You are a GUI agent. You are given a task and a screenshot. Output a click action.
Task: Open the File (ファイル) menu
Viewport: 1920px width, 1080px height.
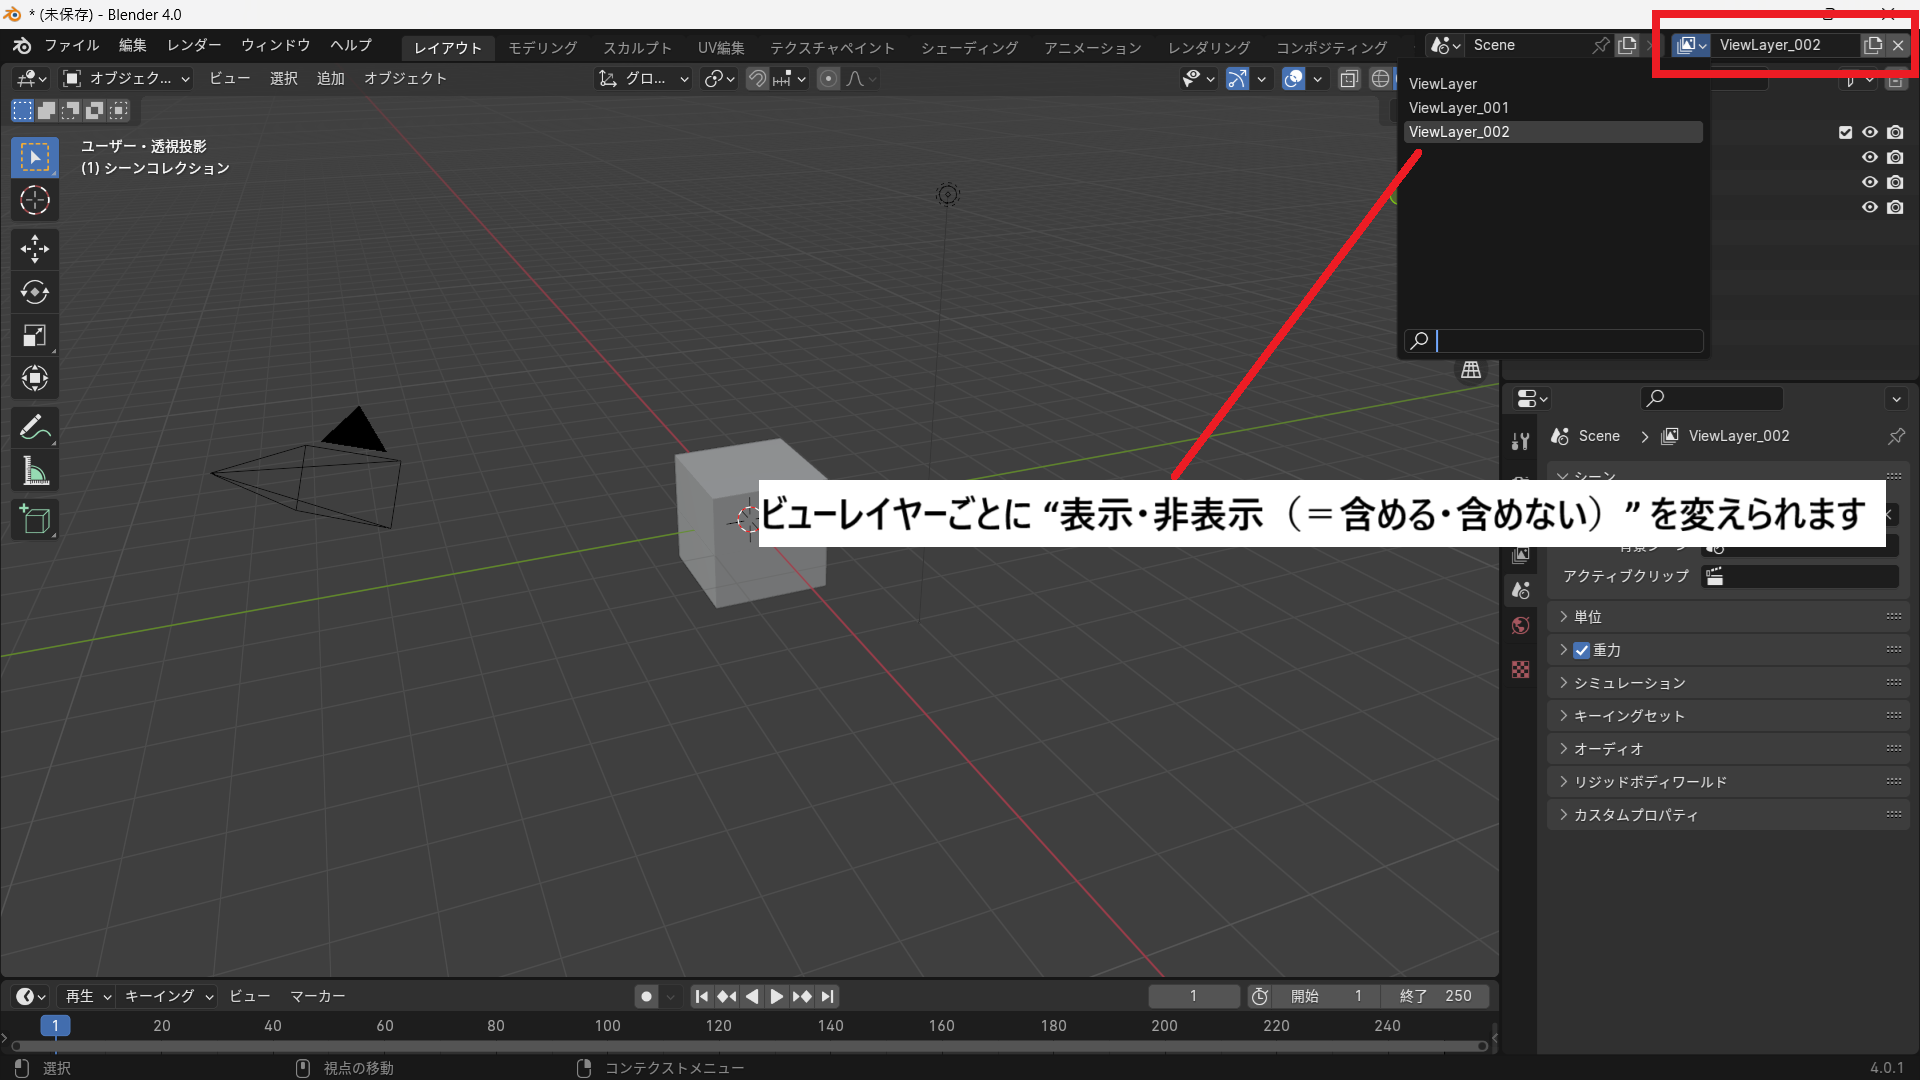coord(71,45)
